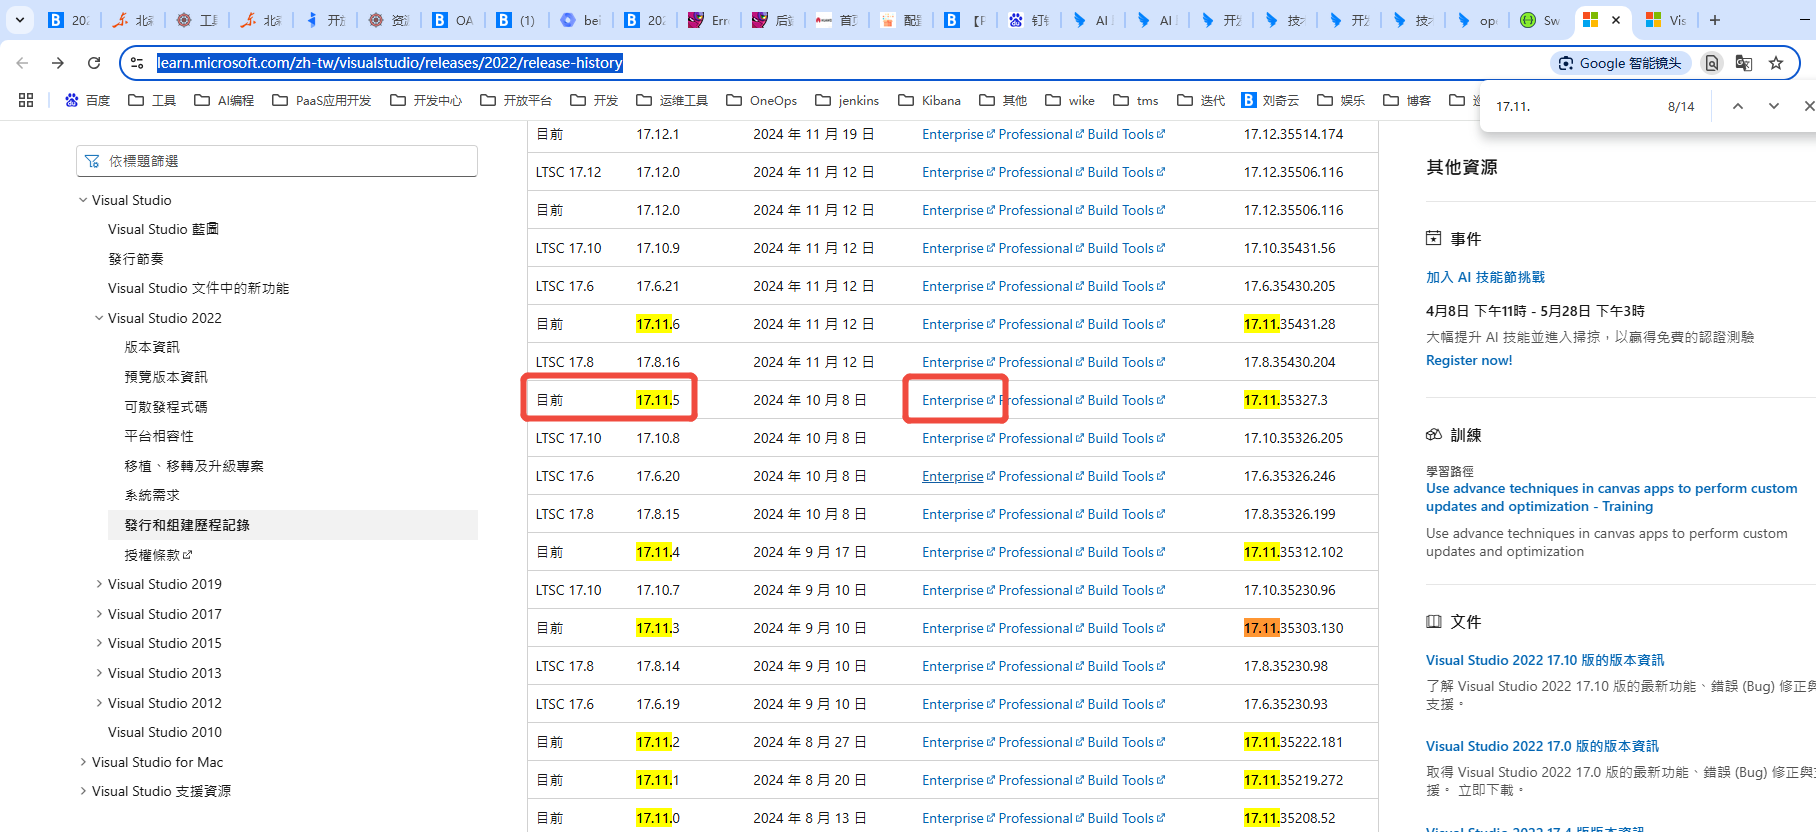Open the 娱乐 bookmark folder
1816x832 pixels.
tap(1341, 100)
